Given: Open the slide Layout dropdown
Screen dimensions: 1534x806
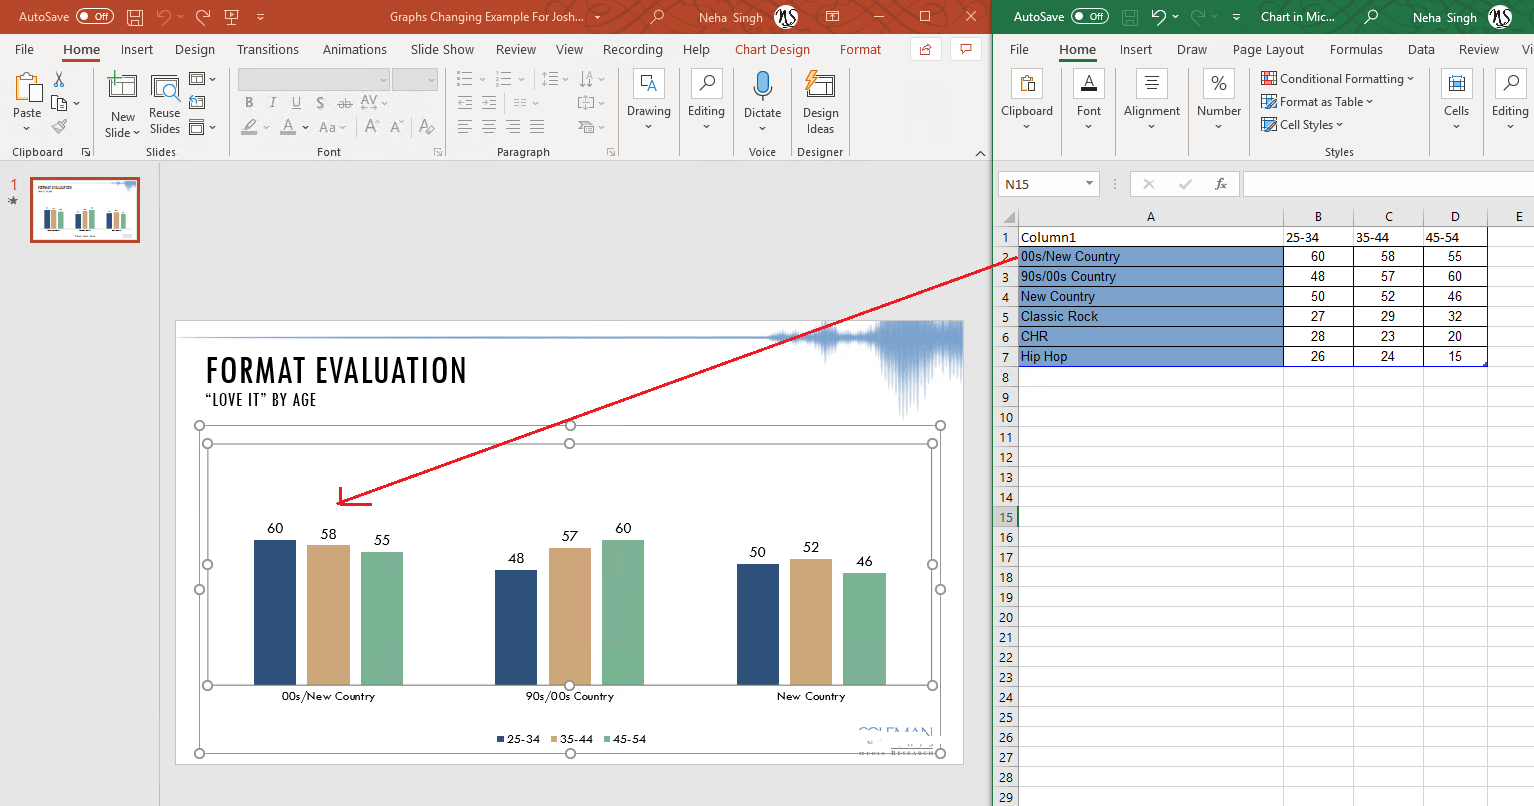Looking at the screenshot, I should [202, 79].
